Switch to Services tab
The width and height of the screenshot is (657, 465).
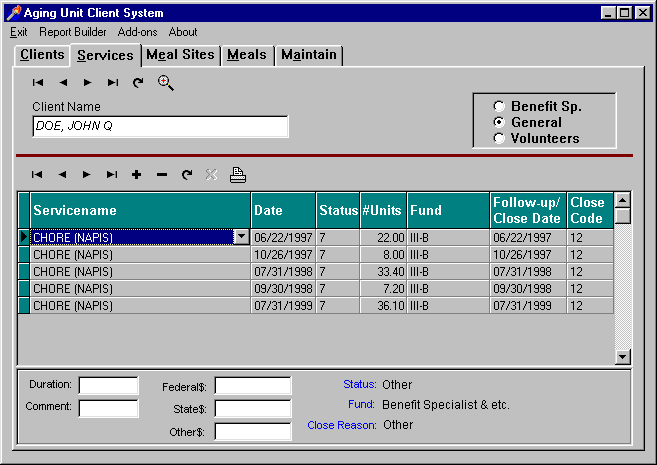105,55
